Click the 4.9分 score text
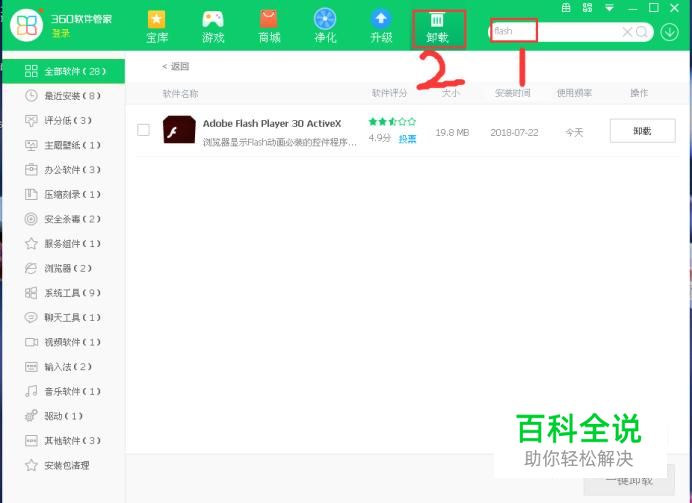Viewport: 692px width, 503px height. (380, 138)
